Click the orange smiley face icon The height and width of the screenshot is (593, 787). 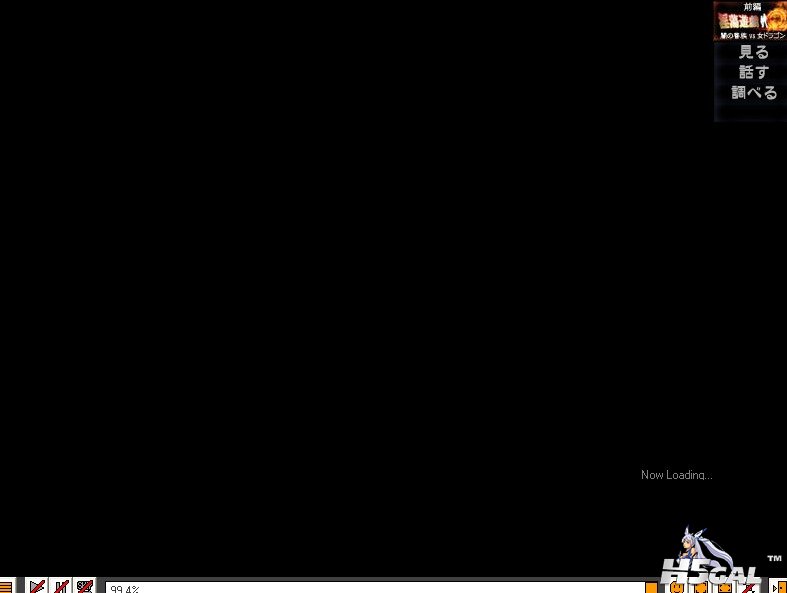pyautogui.click(x=677, y=588)
